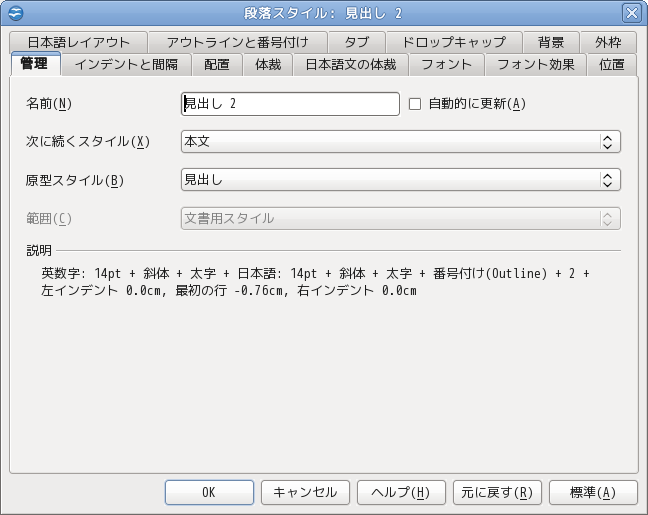Screen dimensions: 648x515
Task: Open the インデントと間隔 tab
Action: pyautogui.click(x=126, y=64)
